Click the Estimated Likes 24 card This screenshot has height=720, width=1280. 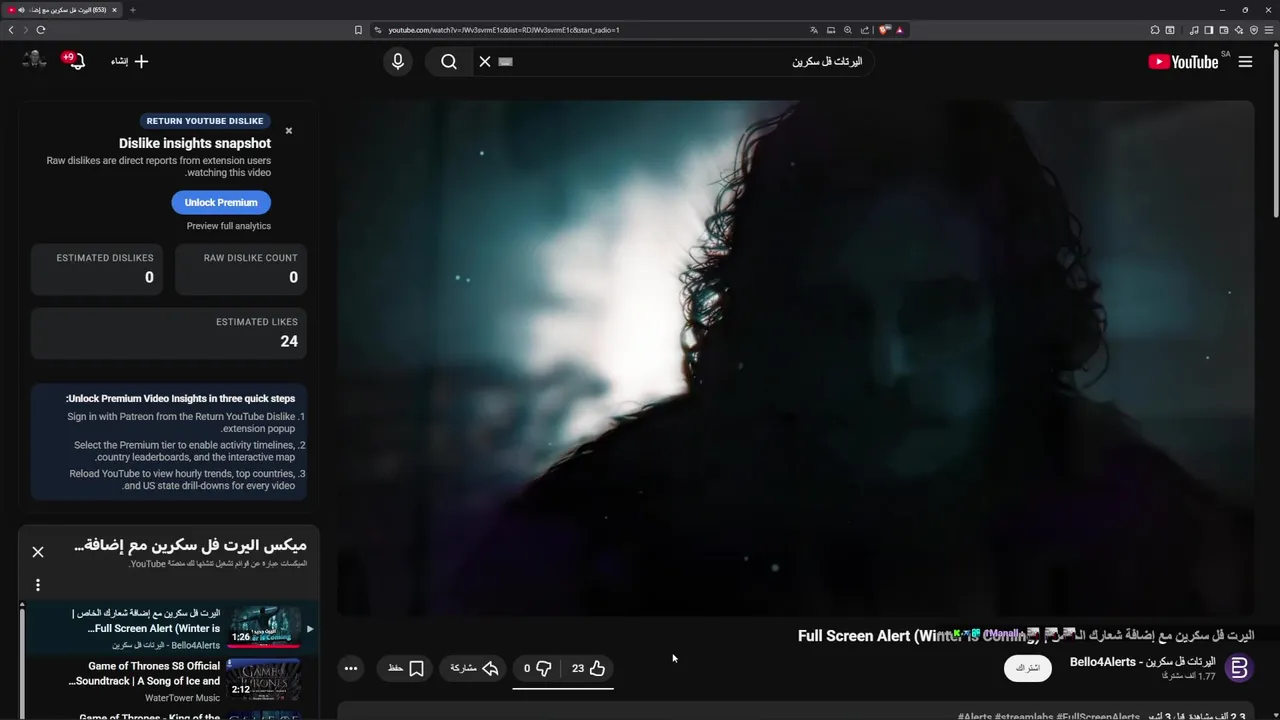pyautogui.click(x=169, y=333)
